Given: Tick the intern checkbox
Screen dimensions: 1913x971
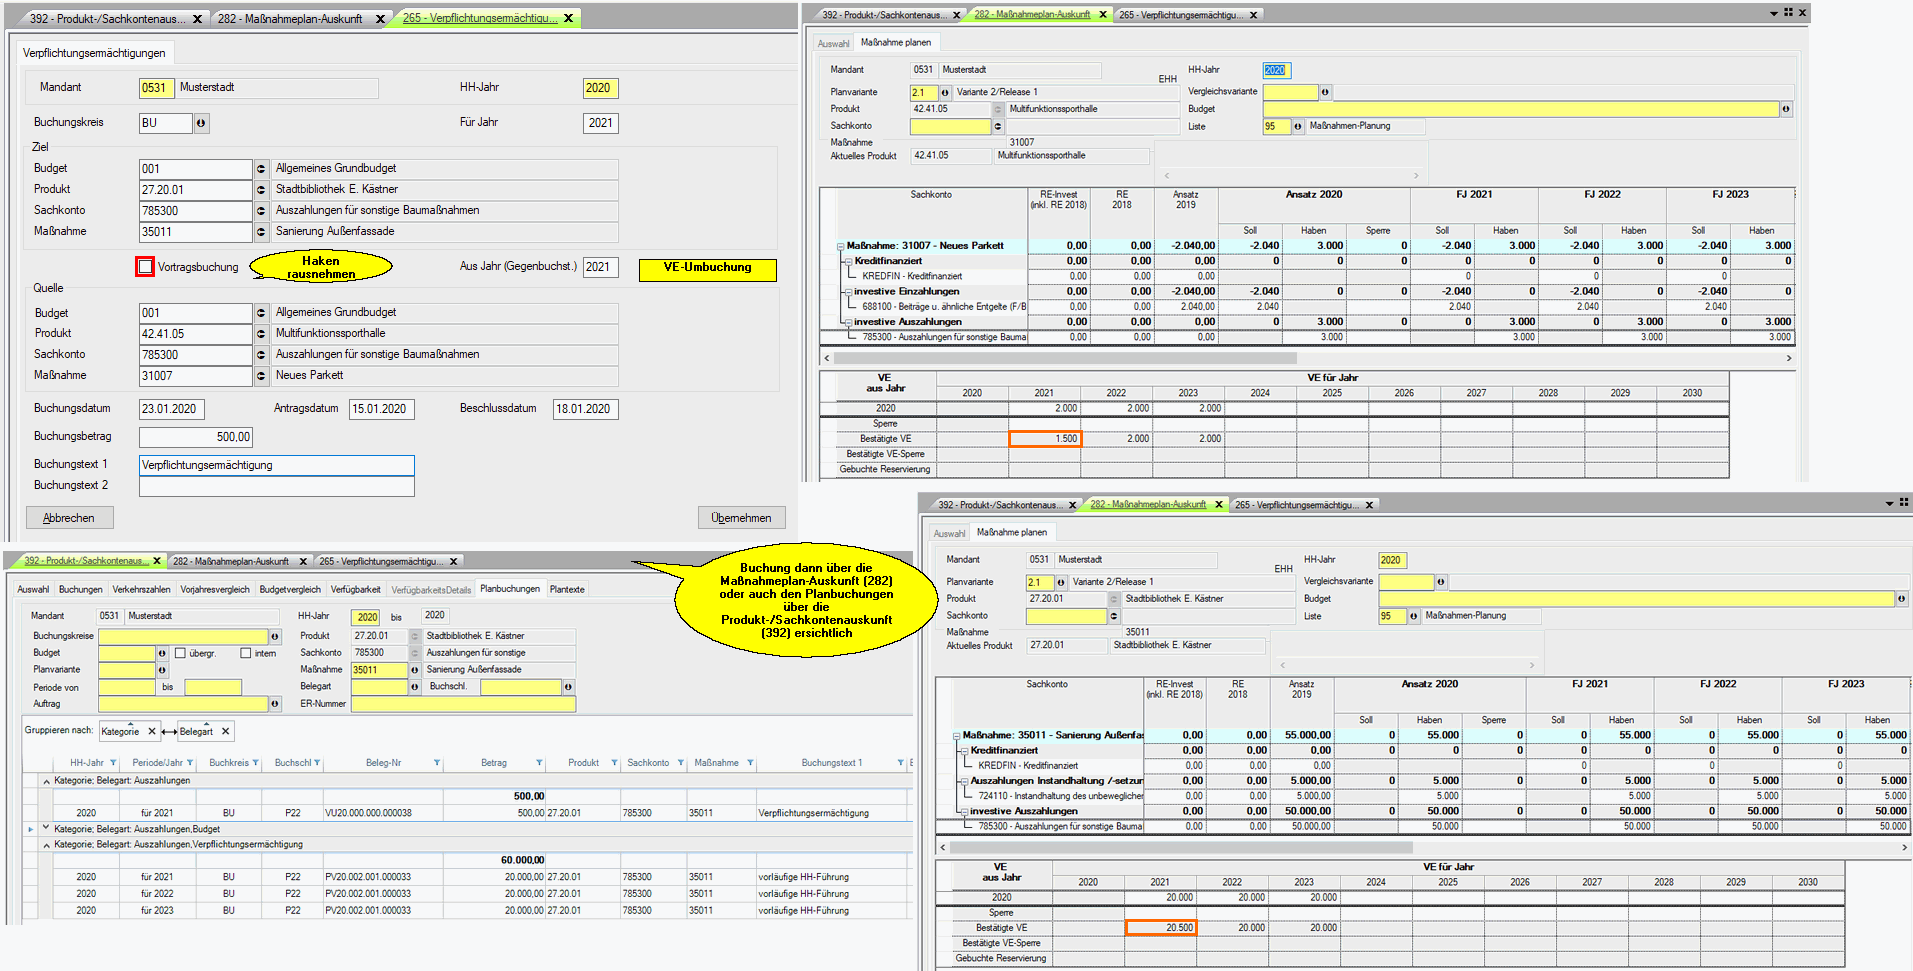Looking at the screenshot, I should click(246, 653).
